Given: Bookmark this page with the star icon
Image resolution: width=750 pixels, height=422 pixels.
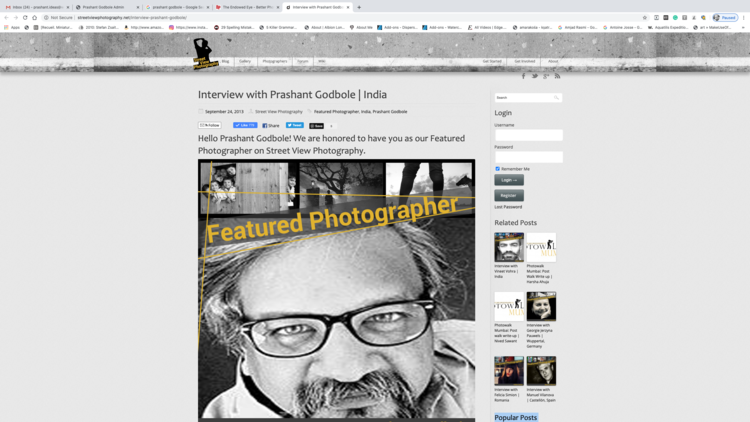Looking at the screenshot, I should coord(644,17).
